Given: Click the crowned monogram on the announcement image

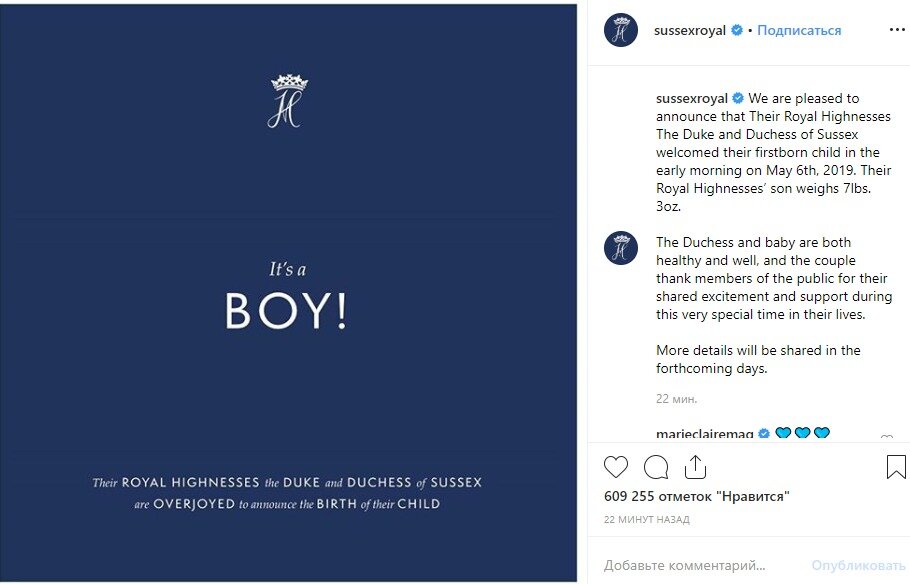Looking at the screenshot, I should tap(288, 100).
